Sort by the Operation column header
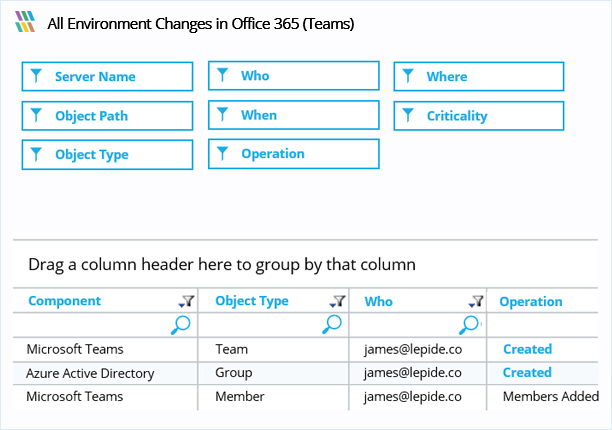The height and width of the screenshot is (430, 612). point(531,302)
